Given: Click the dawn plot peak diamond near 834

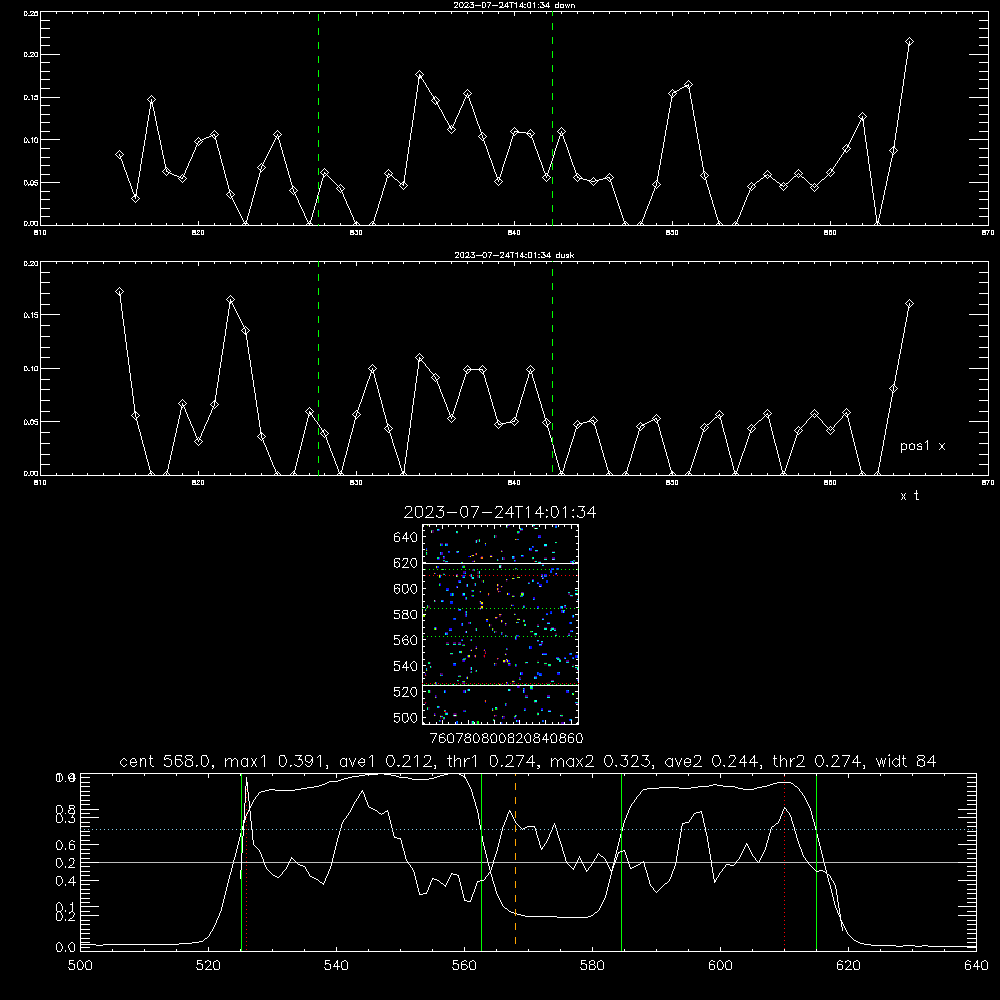Looking at the screenshot, I should [420, 75].
